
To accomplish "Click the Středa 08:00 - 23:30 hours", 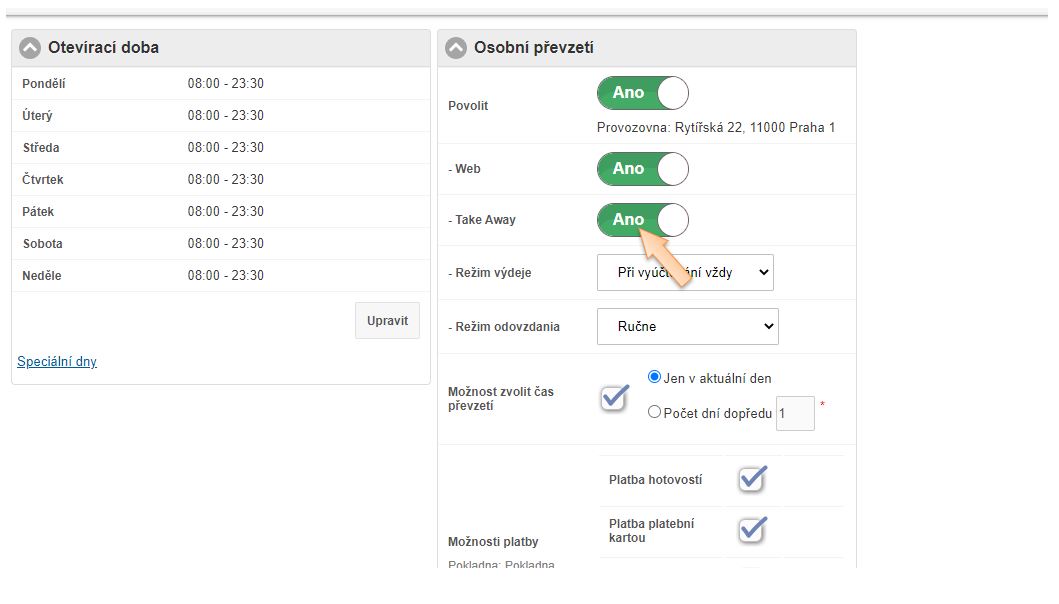I will click(226, 148).
